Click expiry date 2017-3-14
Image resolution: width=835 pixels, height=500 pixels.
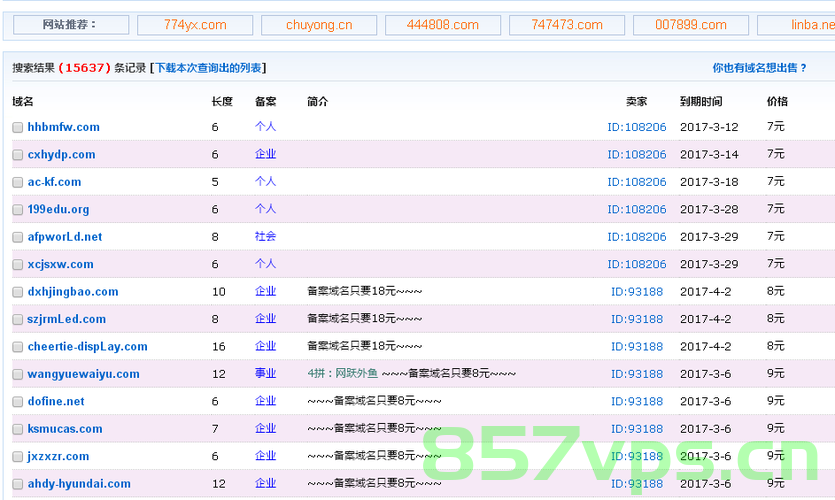click(x=709, y=155)
